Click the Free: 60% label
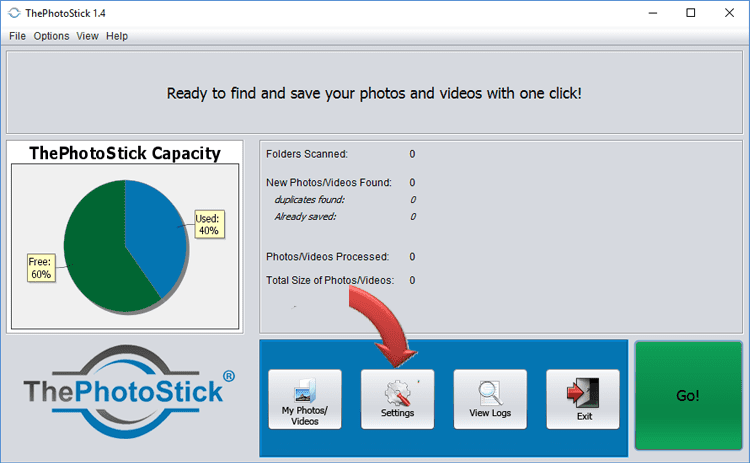 41,268
